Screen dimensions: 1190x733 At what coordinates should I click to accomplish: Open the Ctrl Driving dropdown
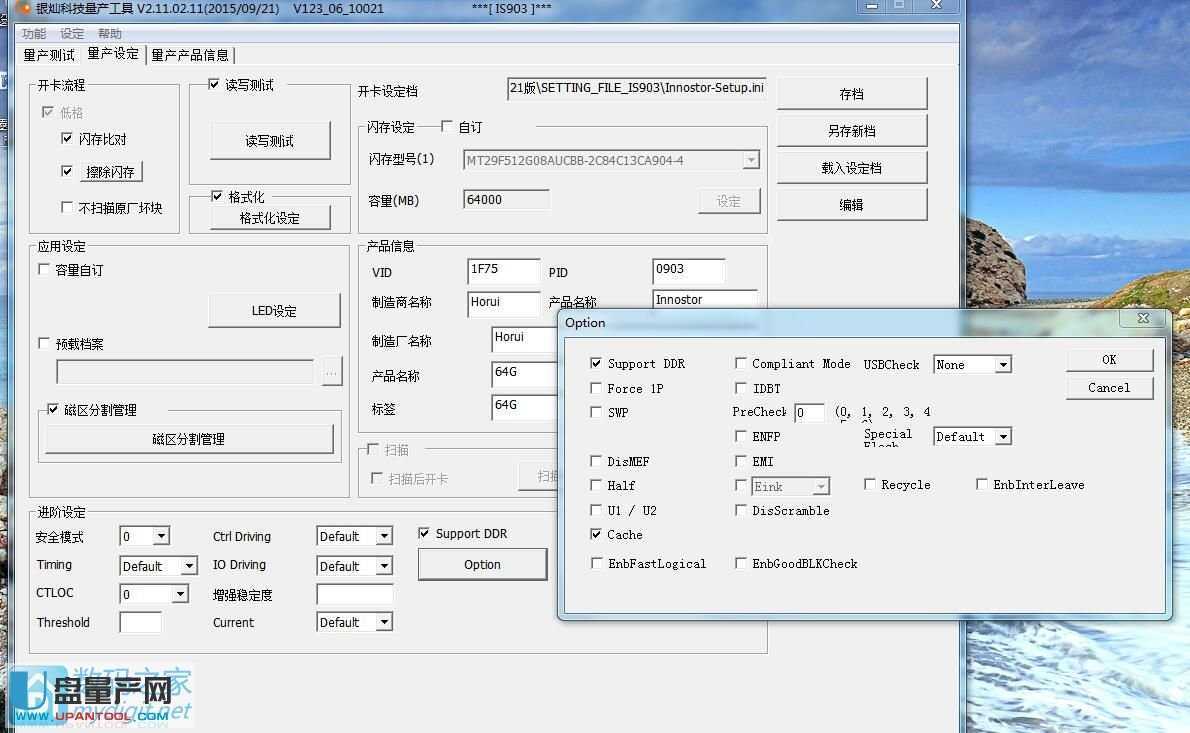(381, 536)
